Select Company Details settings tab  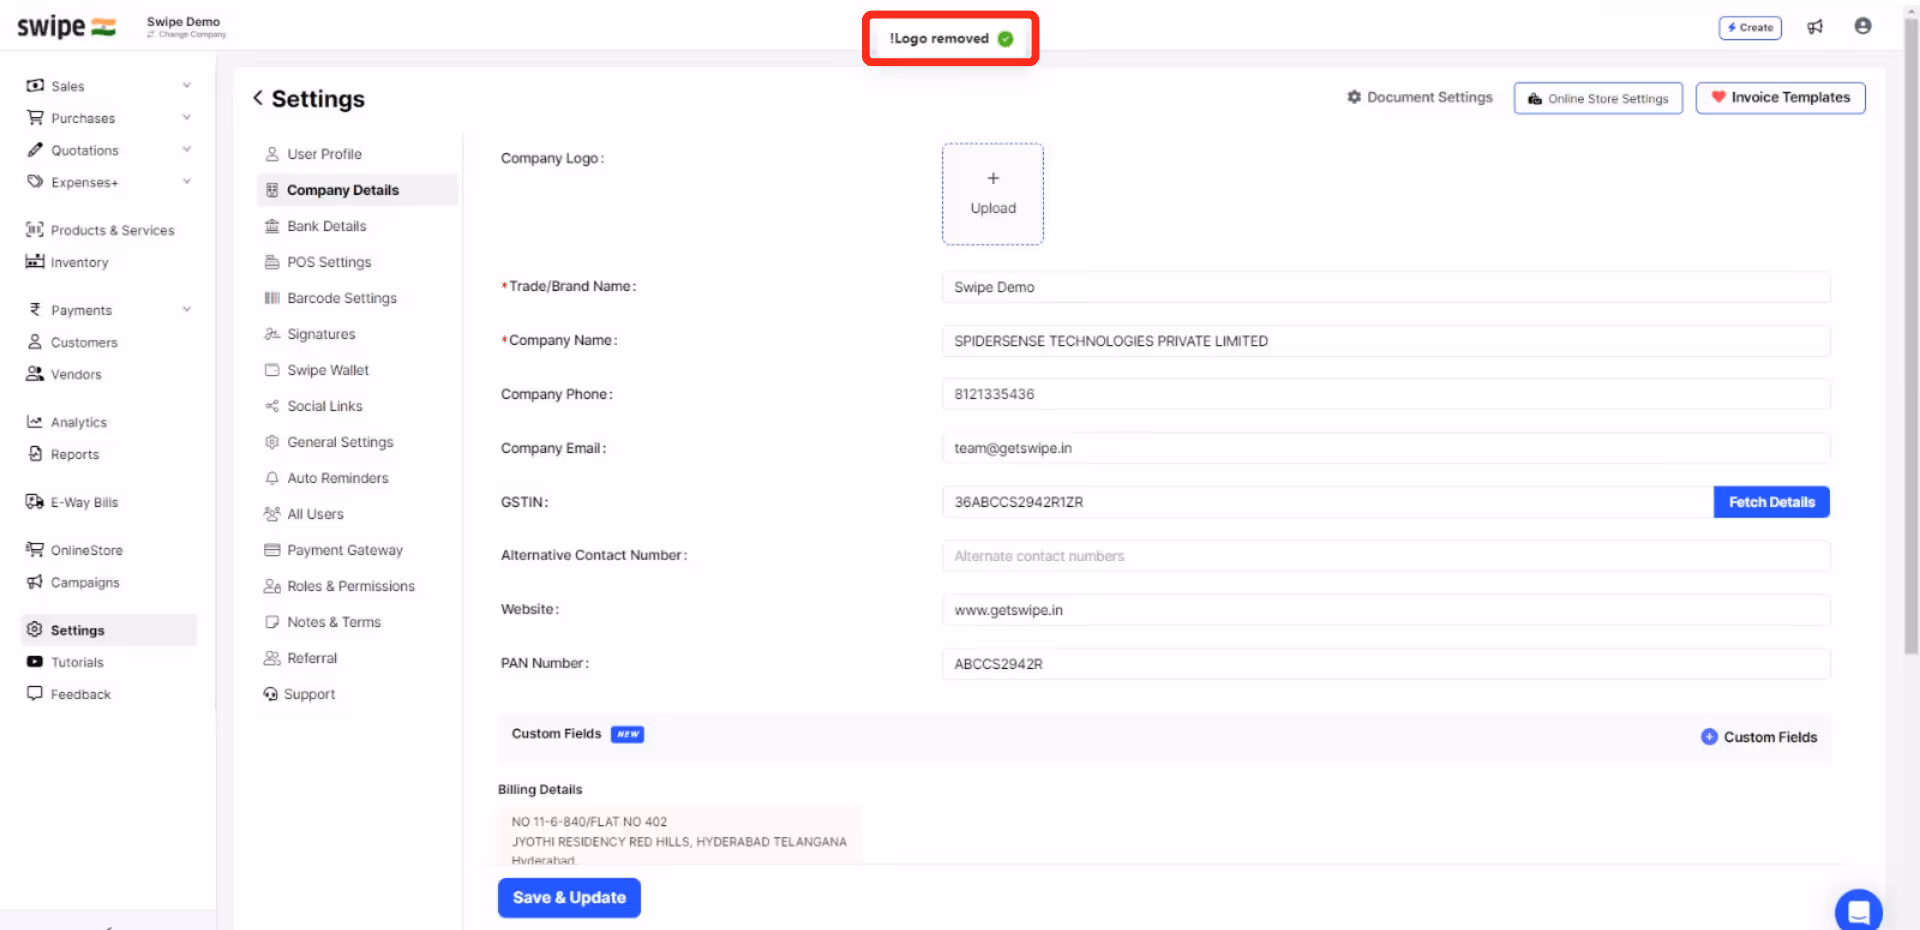357,190
